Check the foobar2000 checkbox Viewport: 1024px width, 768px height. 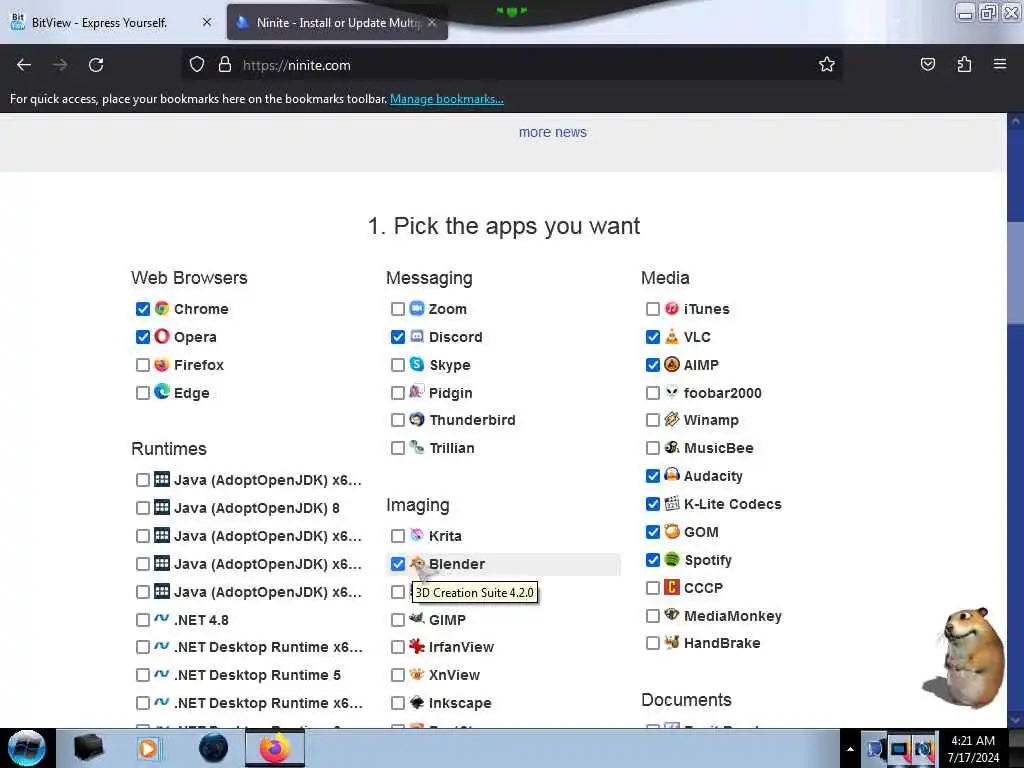coord(652,393)
